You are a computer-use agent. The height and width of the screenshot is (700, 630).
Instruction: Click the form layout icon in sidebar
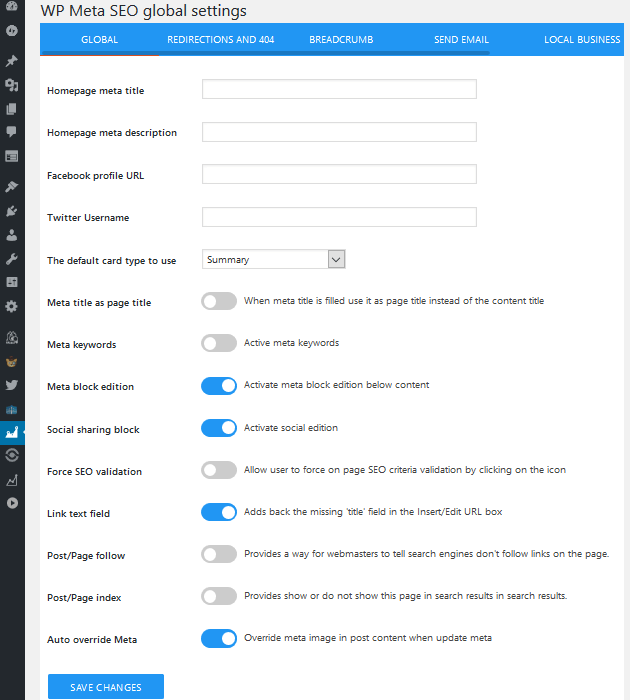12,156
